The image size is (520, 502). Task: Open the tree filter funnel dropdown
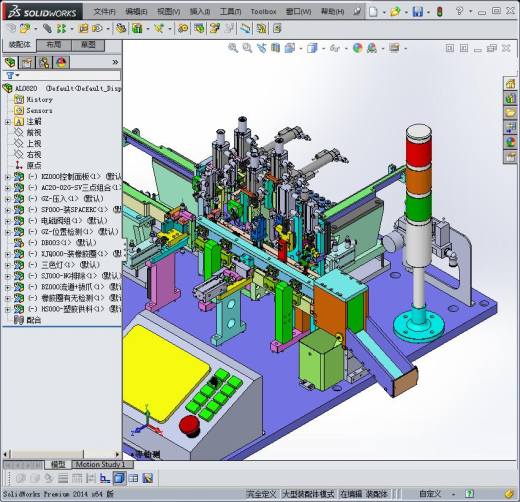(x=12, y=75)
